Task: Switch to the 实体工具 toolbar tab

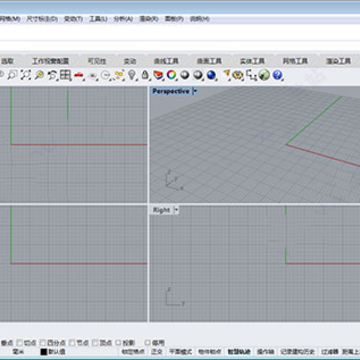Action: 252,61
